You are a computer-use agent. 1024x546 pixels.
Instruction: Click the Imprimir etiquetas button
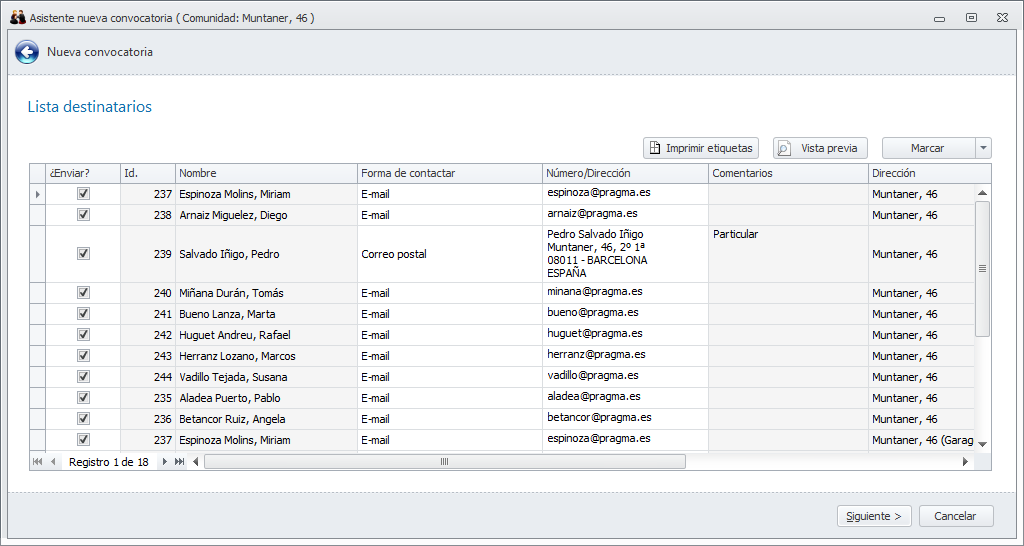point(701,148)
